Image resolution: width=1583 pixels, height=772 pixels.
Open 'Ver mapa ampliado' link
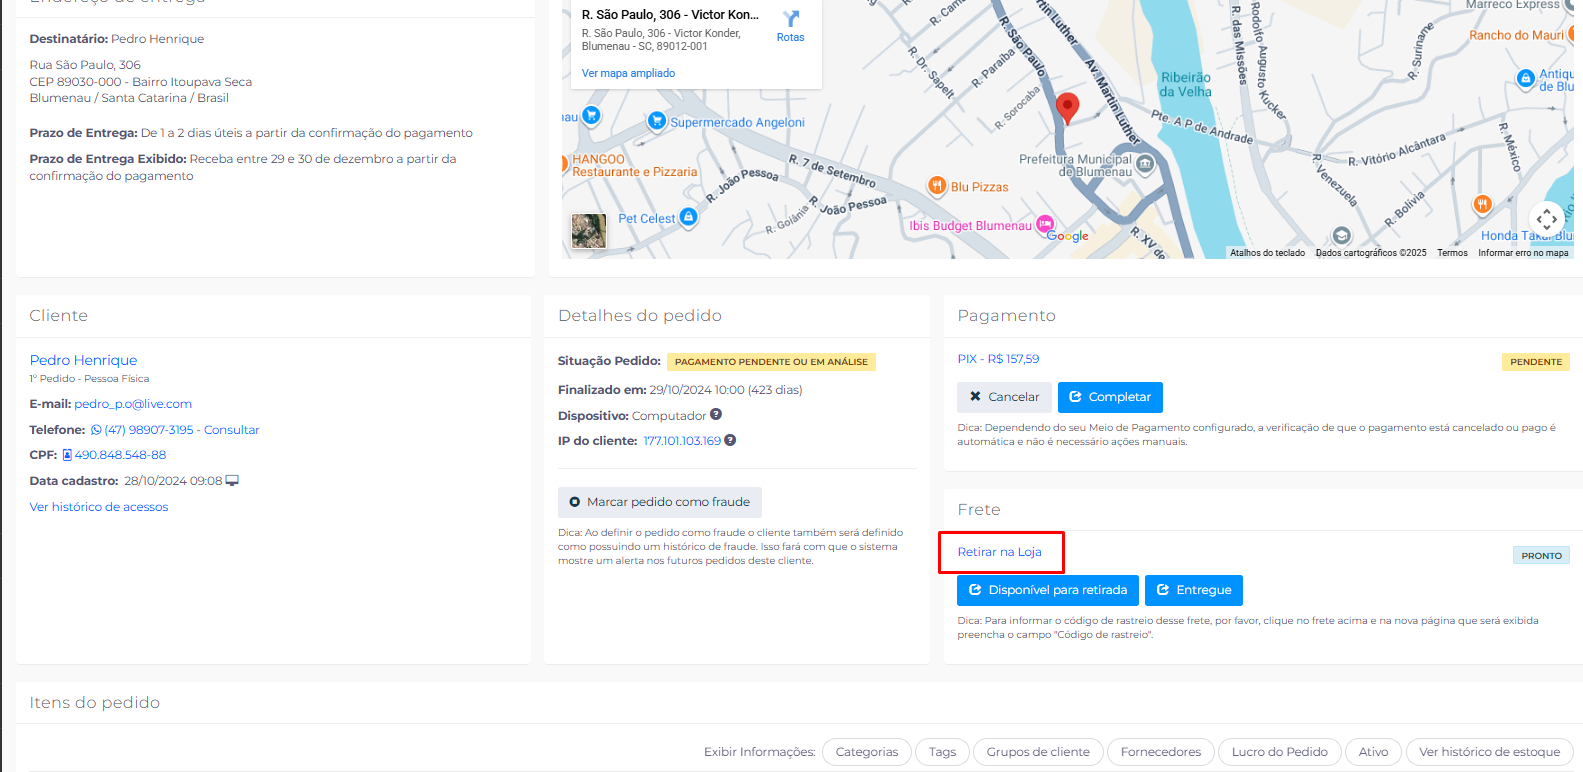628,73
